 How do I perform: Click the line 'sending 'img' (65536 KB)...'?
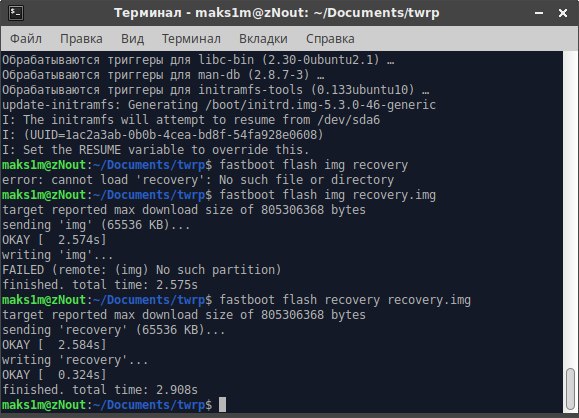96,225
